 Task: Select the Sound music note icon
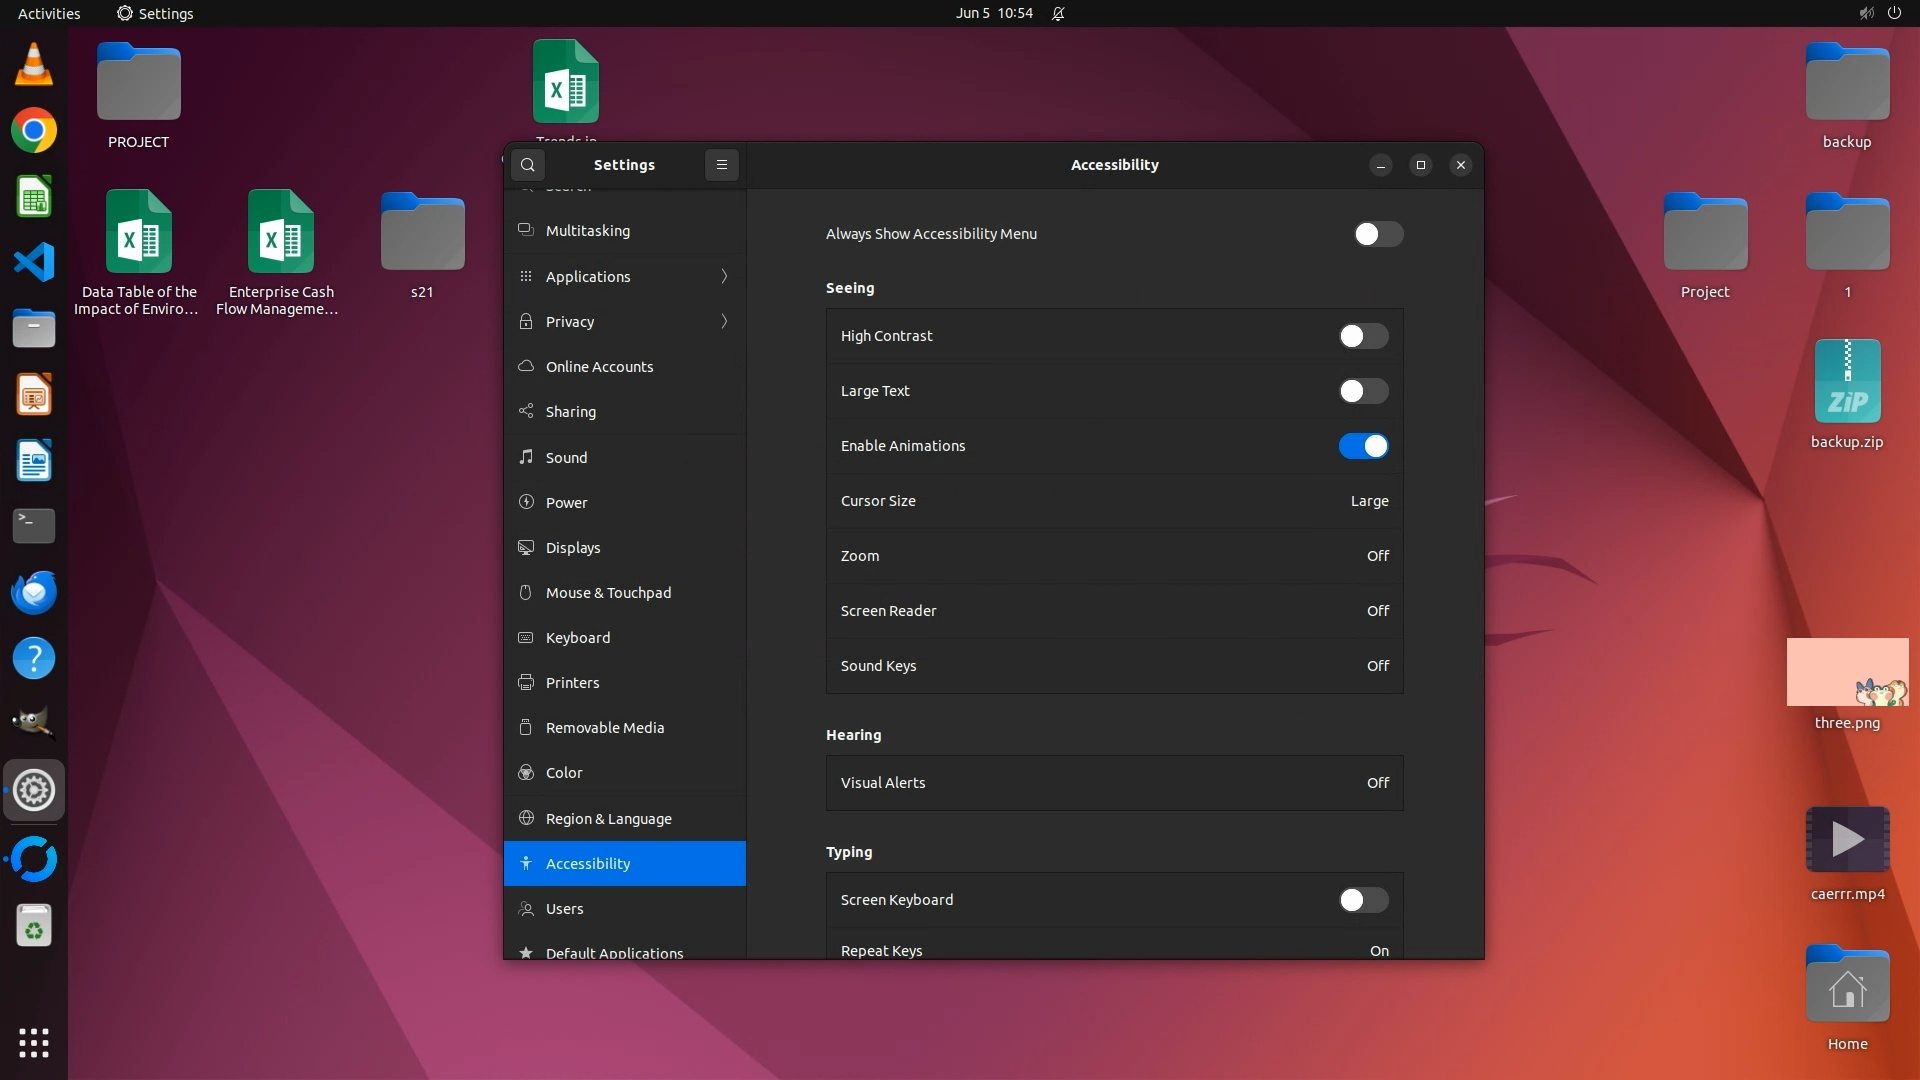click(x=526, y=457)
